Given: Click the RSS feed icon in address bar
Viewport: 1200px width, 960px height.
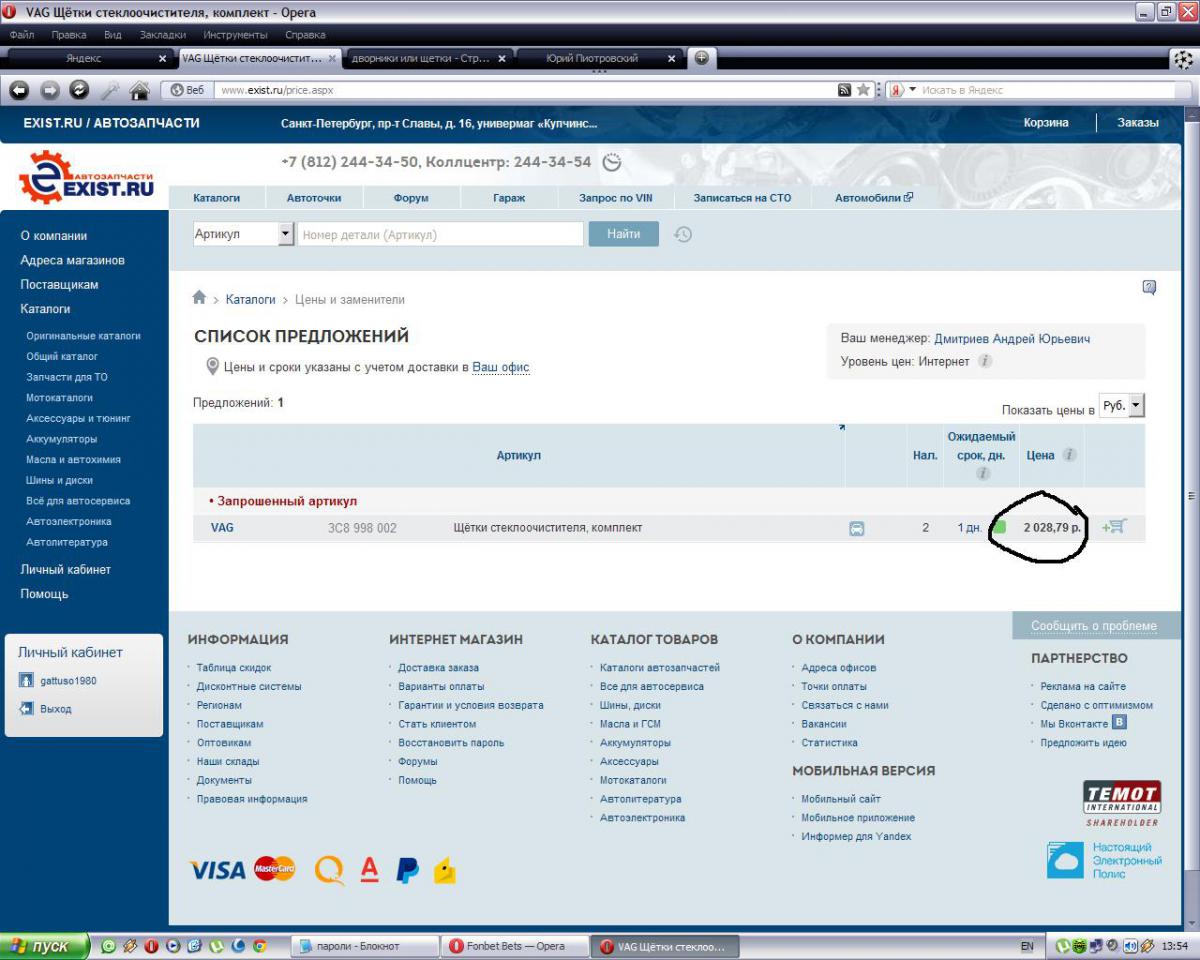Looking at the screenshot, I should click(845, 90).
